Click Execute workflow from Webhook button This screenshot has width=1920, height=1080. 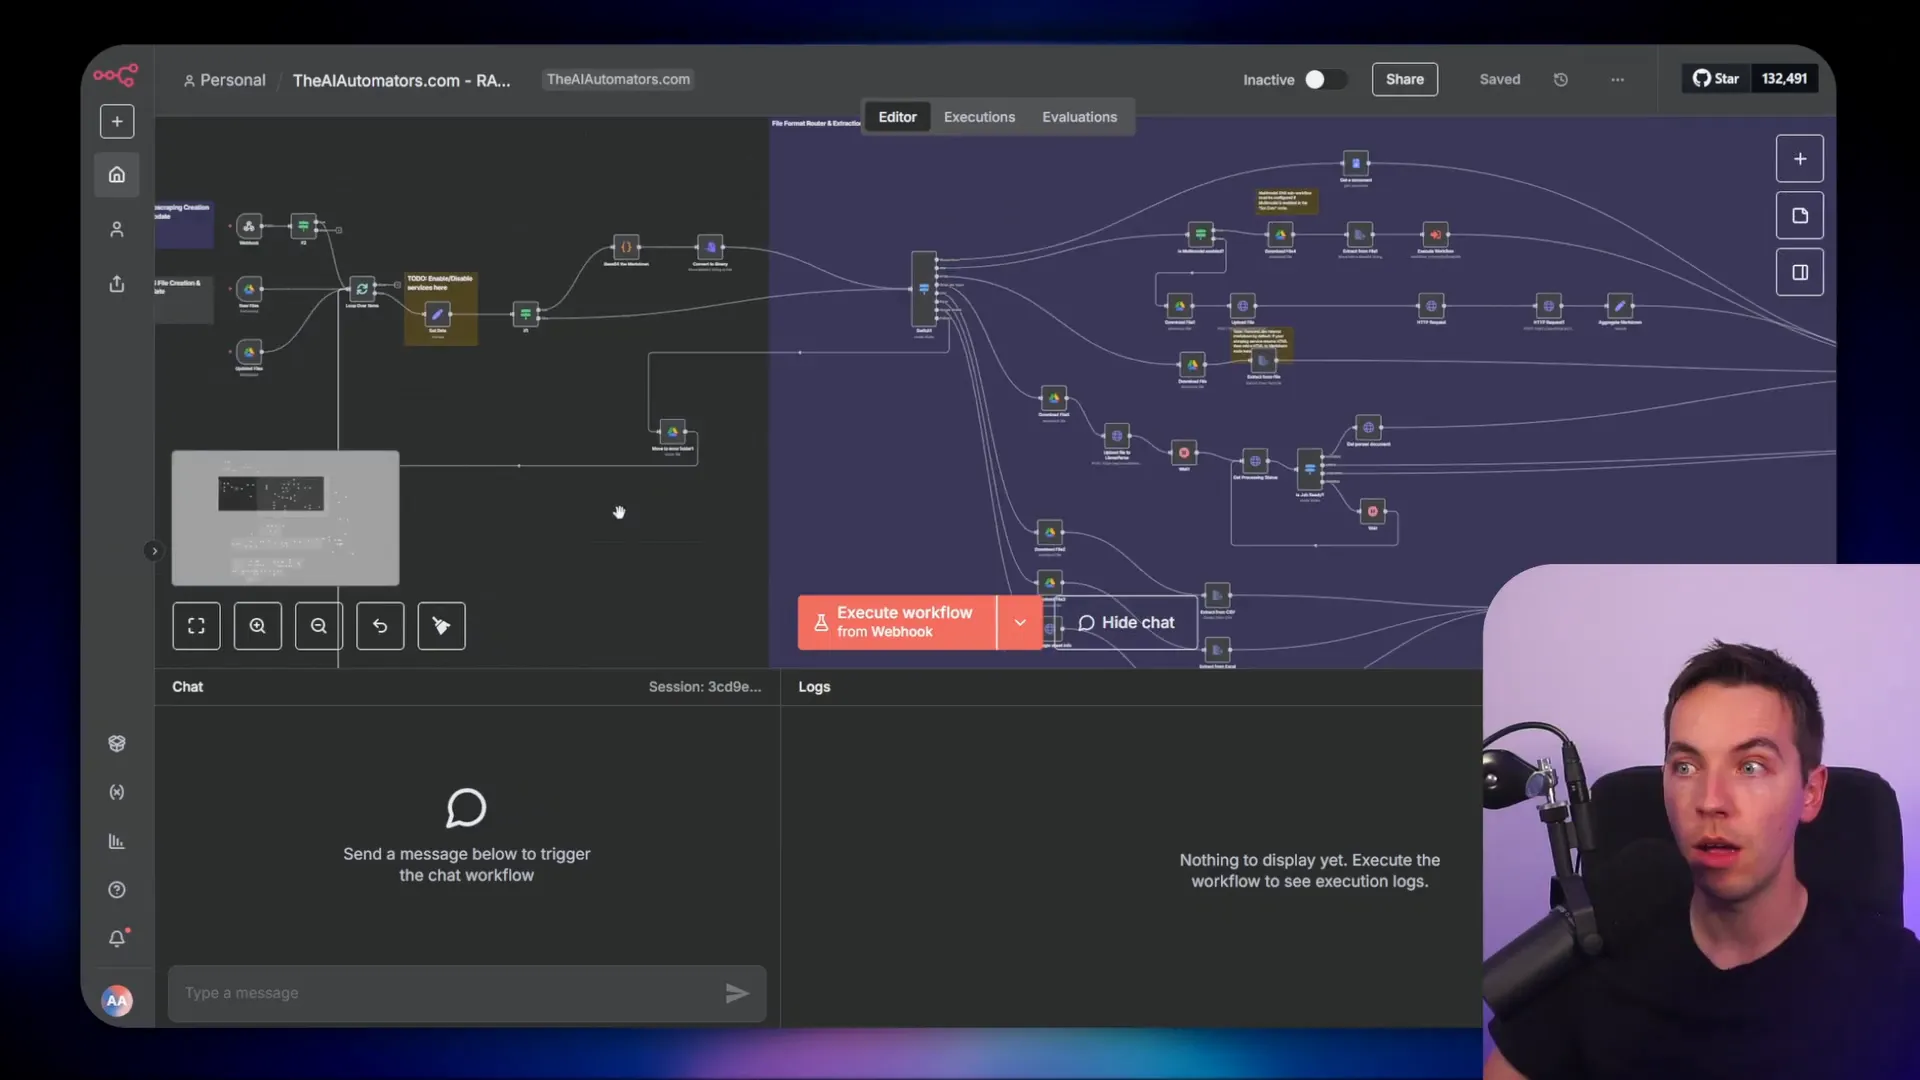pyautogui.click(x=898, y=622)
